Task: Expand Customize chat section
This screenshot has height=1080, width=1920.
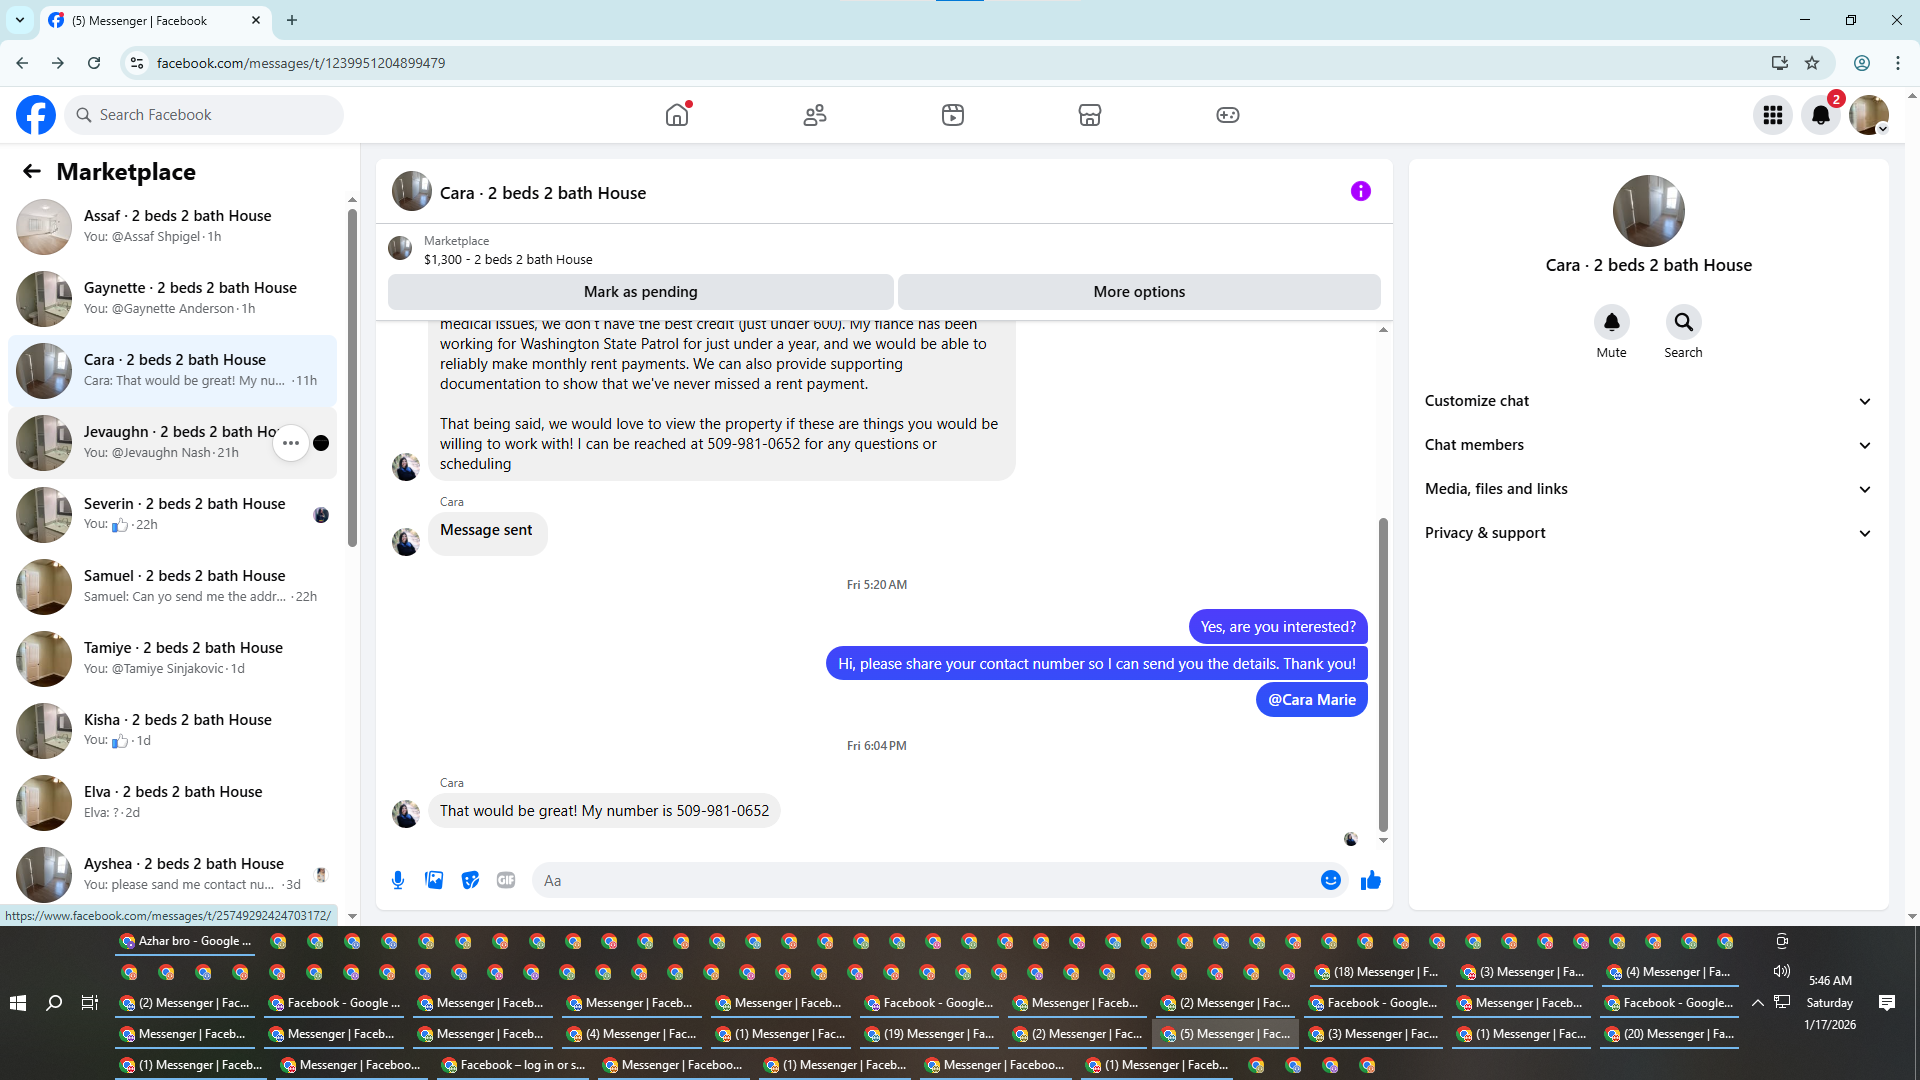Action: [x=1647, y=401]
